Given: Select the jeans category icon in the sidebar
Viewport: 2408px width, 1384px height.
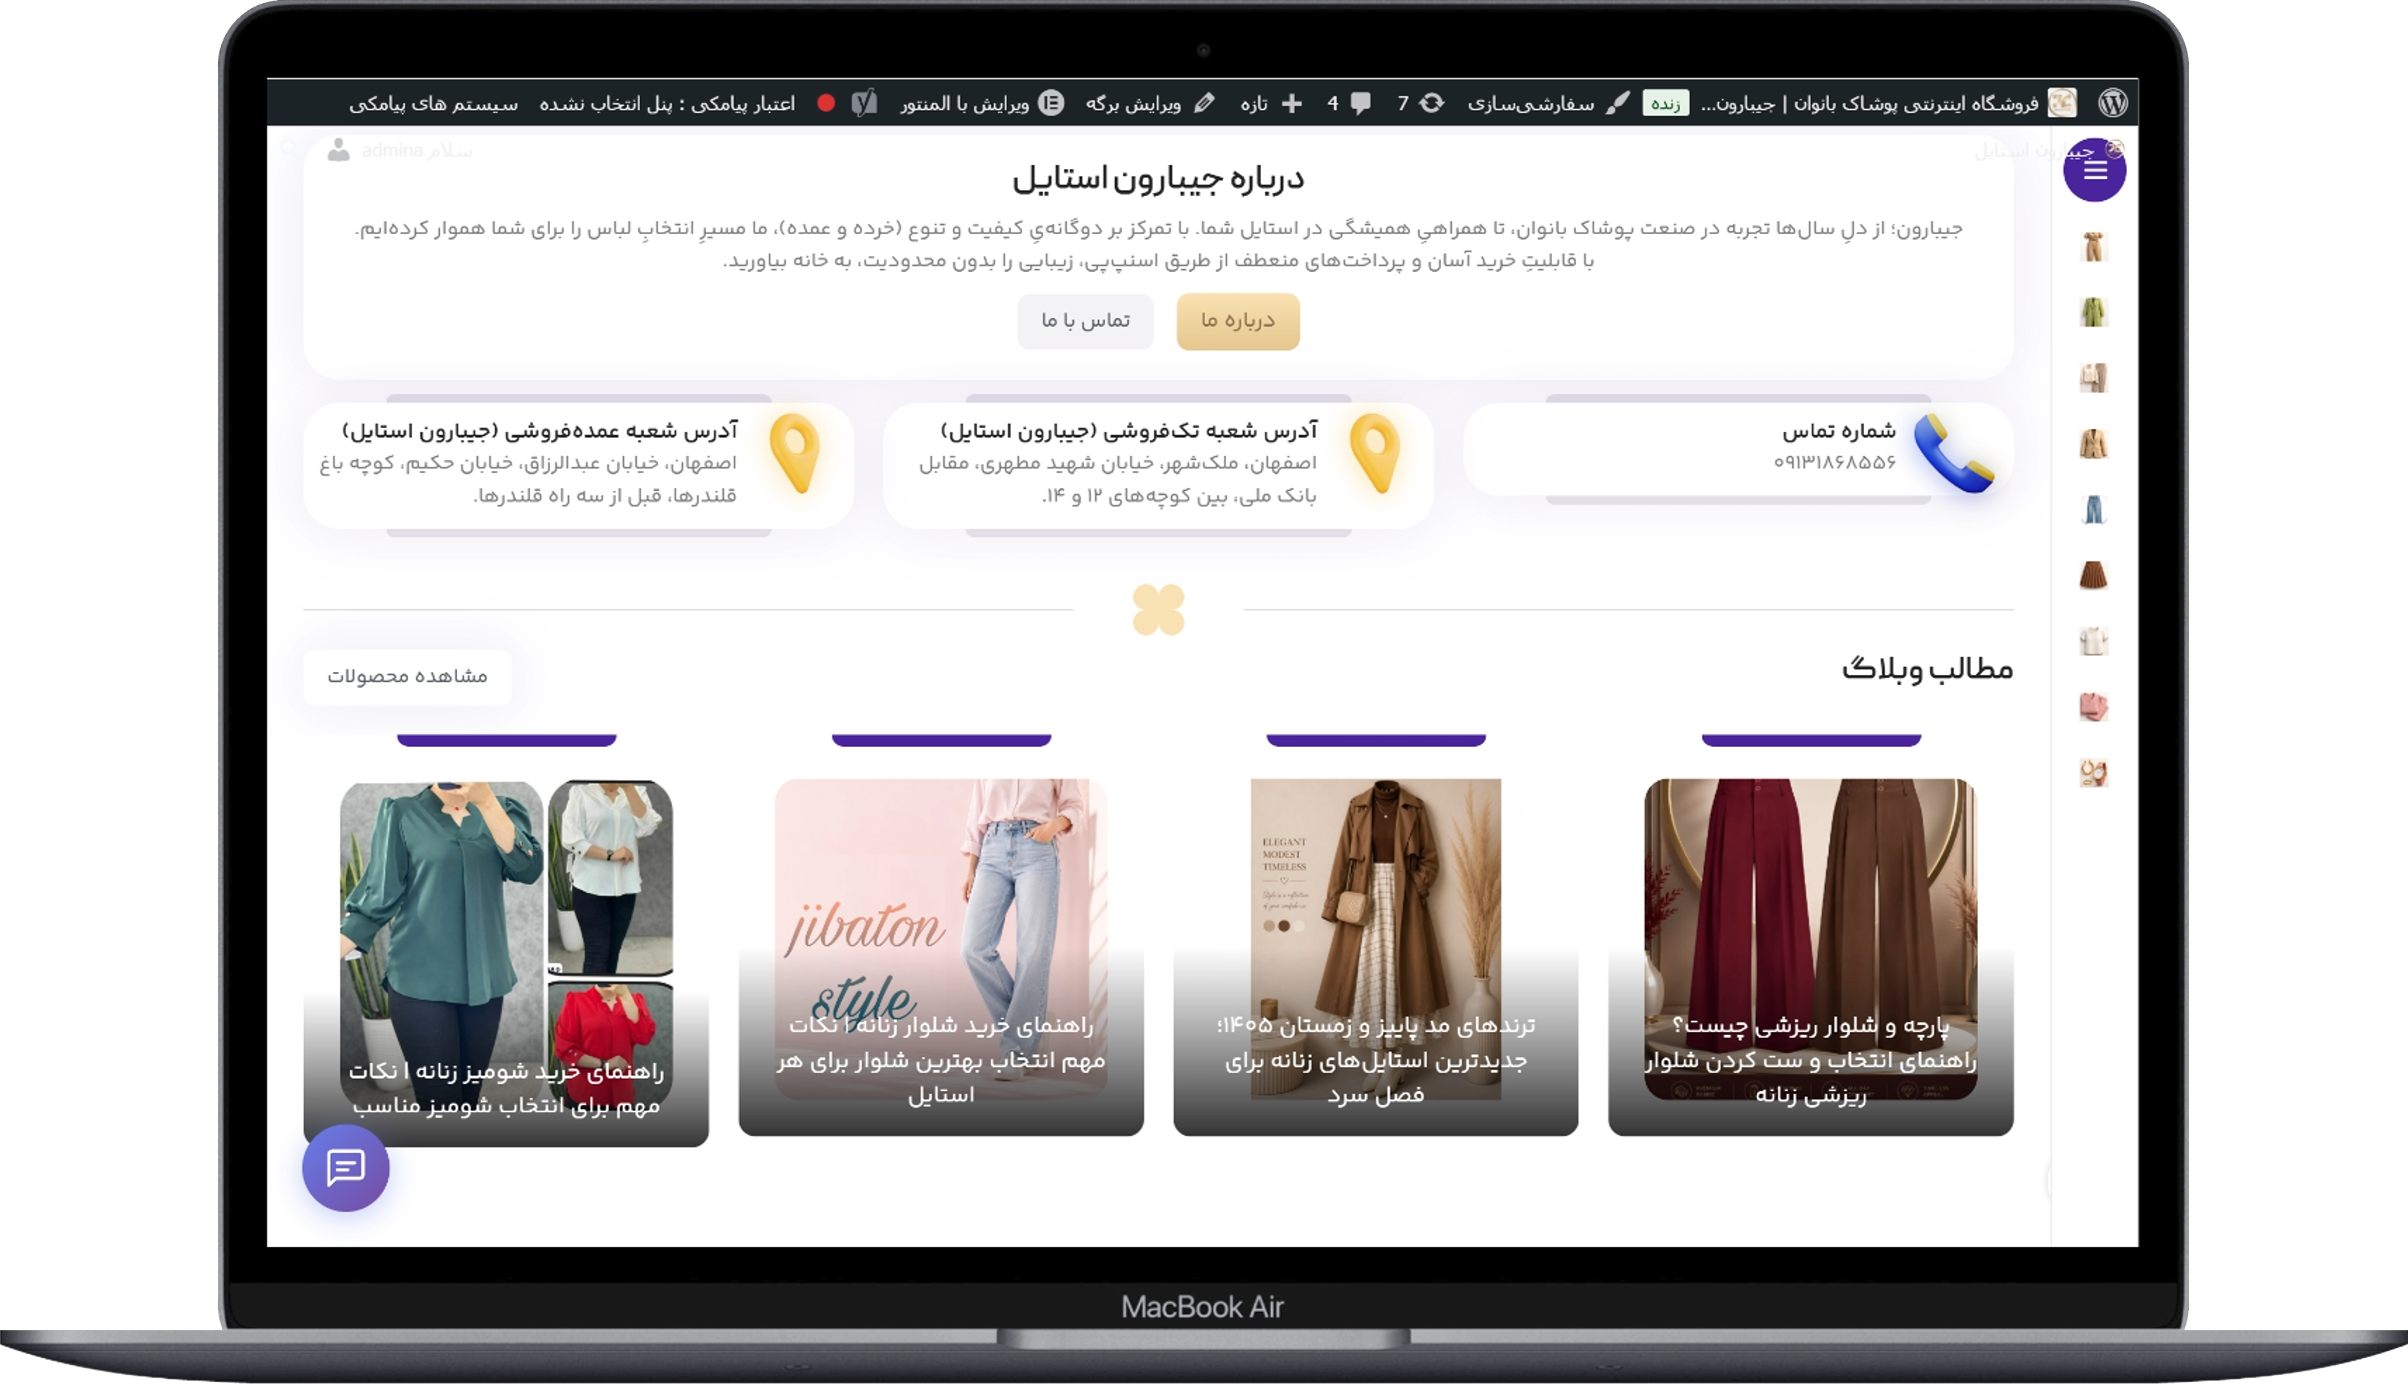Looking at the screenshot, I should coord(2093,510).
